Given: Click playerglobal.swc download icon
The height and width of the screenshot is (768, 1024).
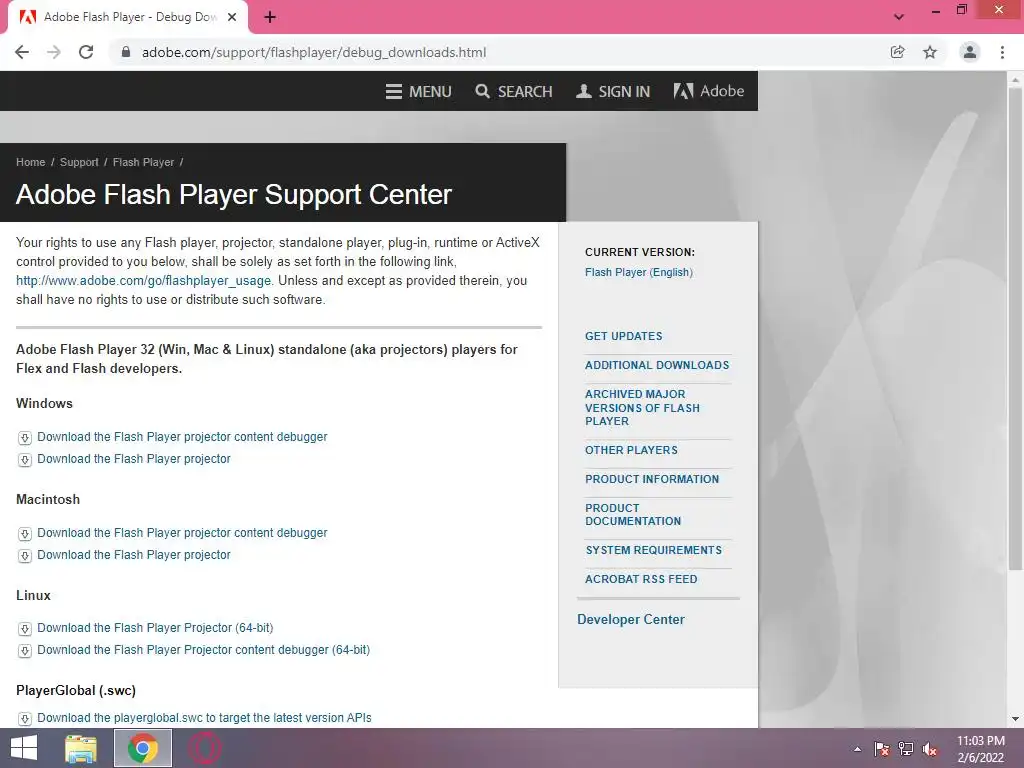Looking at the screenshot, I should point(25,718).
